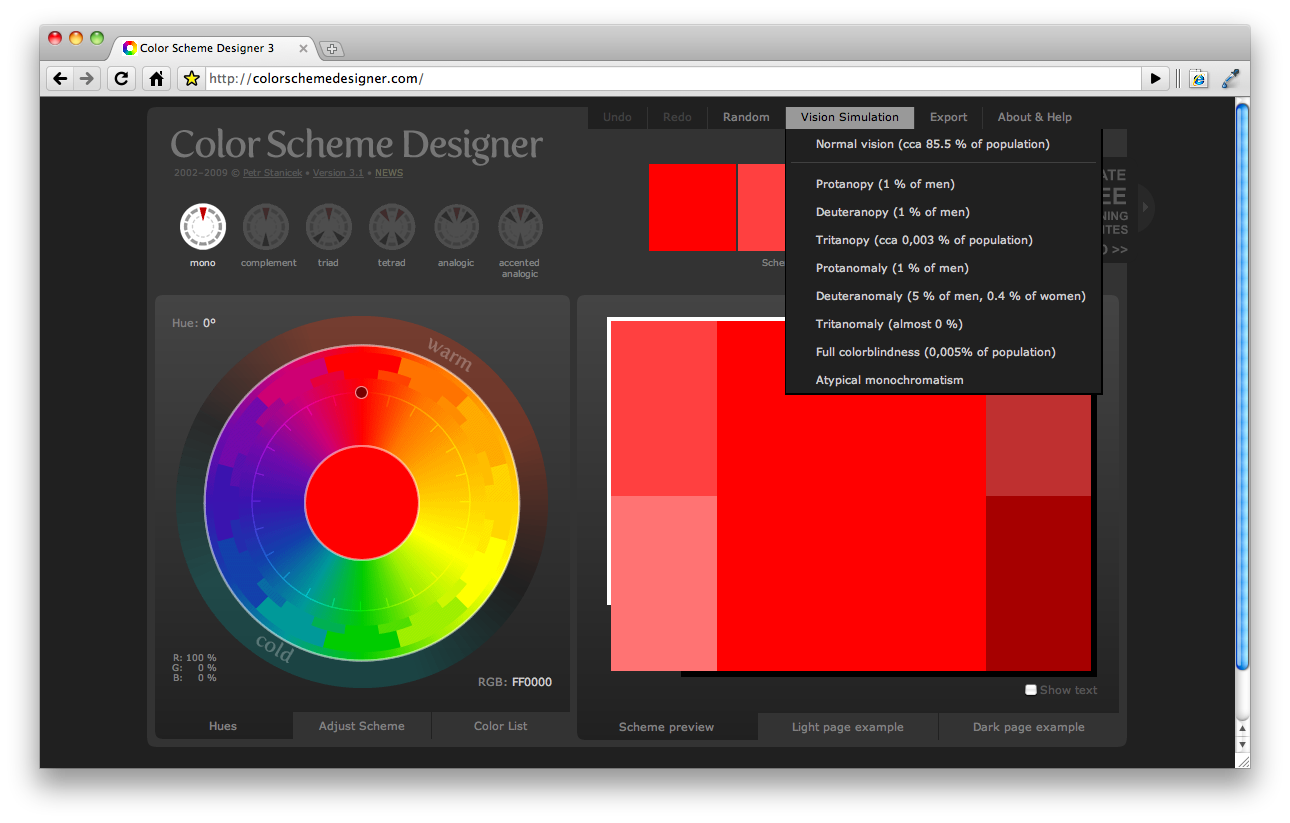Open the Light page example tab
Image resolution: width=1290 pixels, height=823 pixels.
[848, 727]
